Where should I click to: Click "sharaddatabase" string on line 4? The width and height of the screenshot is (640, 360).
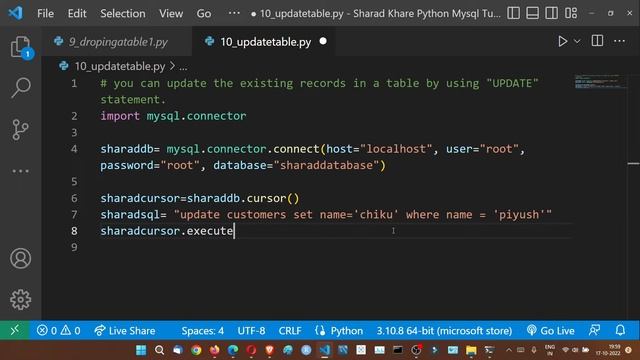pos(327,165)
